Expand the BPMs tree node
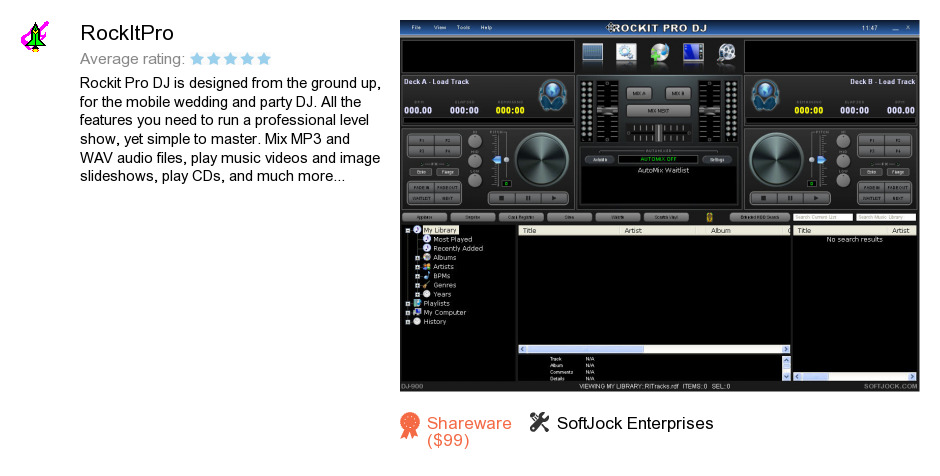Image resolution: width=940 pixels, height=476 pixels. (x=417, y=276)
